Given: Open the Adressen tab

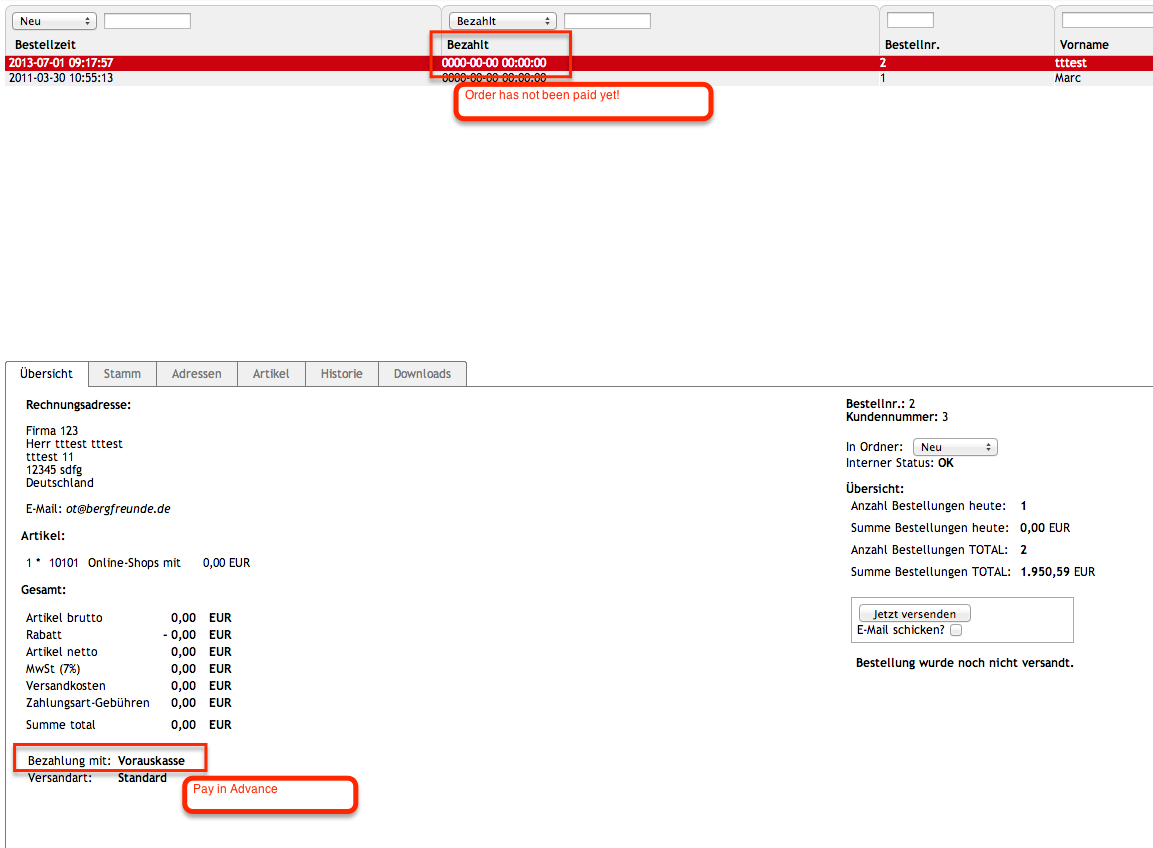Looking at the screenshot, I should click(x=196, y=374).
